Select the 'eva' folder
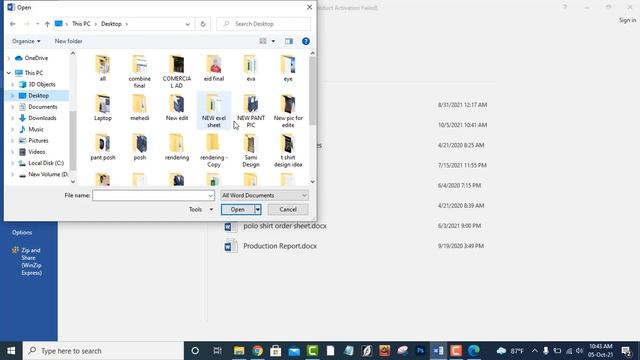 tap(251, 68)
